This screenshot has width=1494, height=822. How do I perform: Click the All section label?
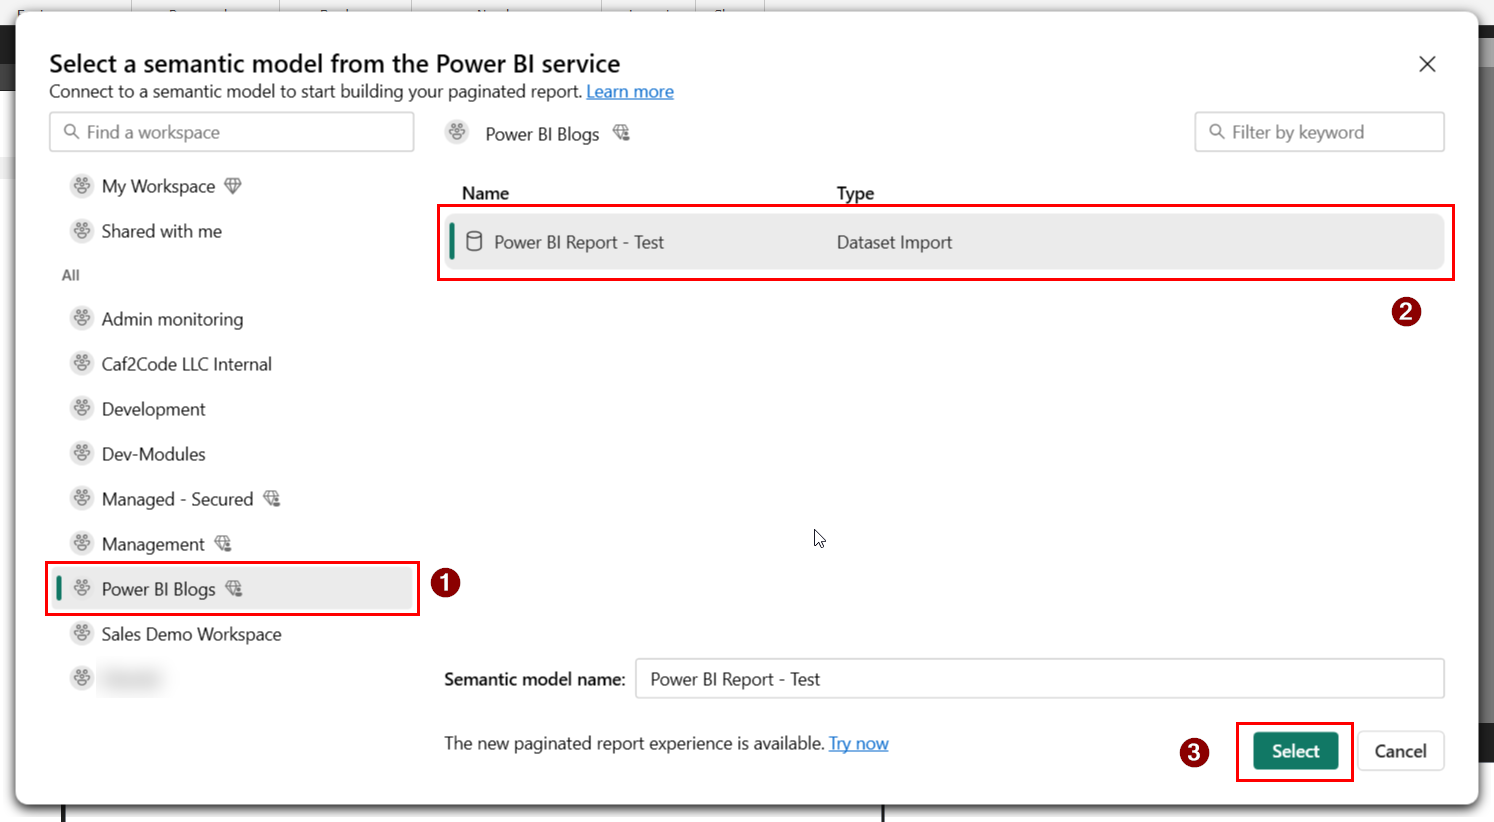71,275
